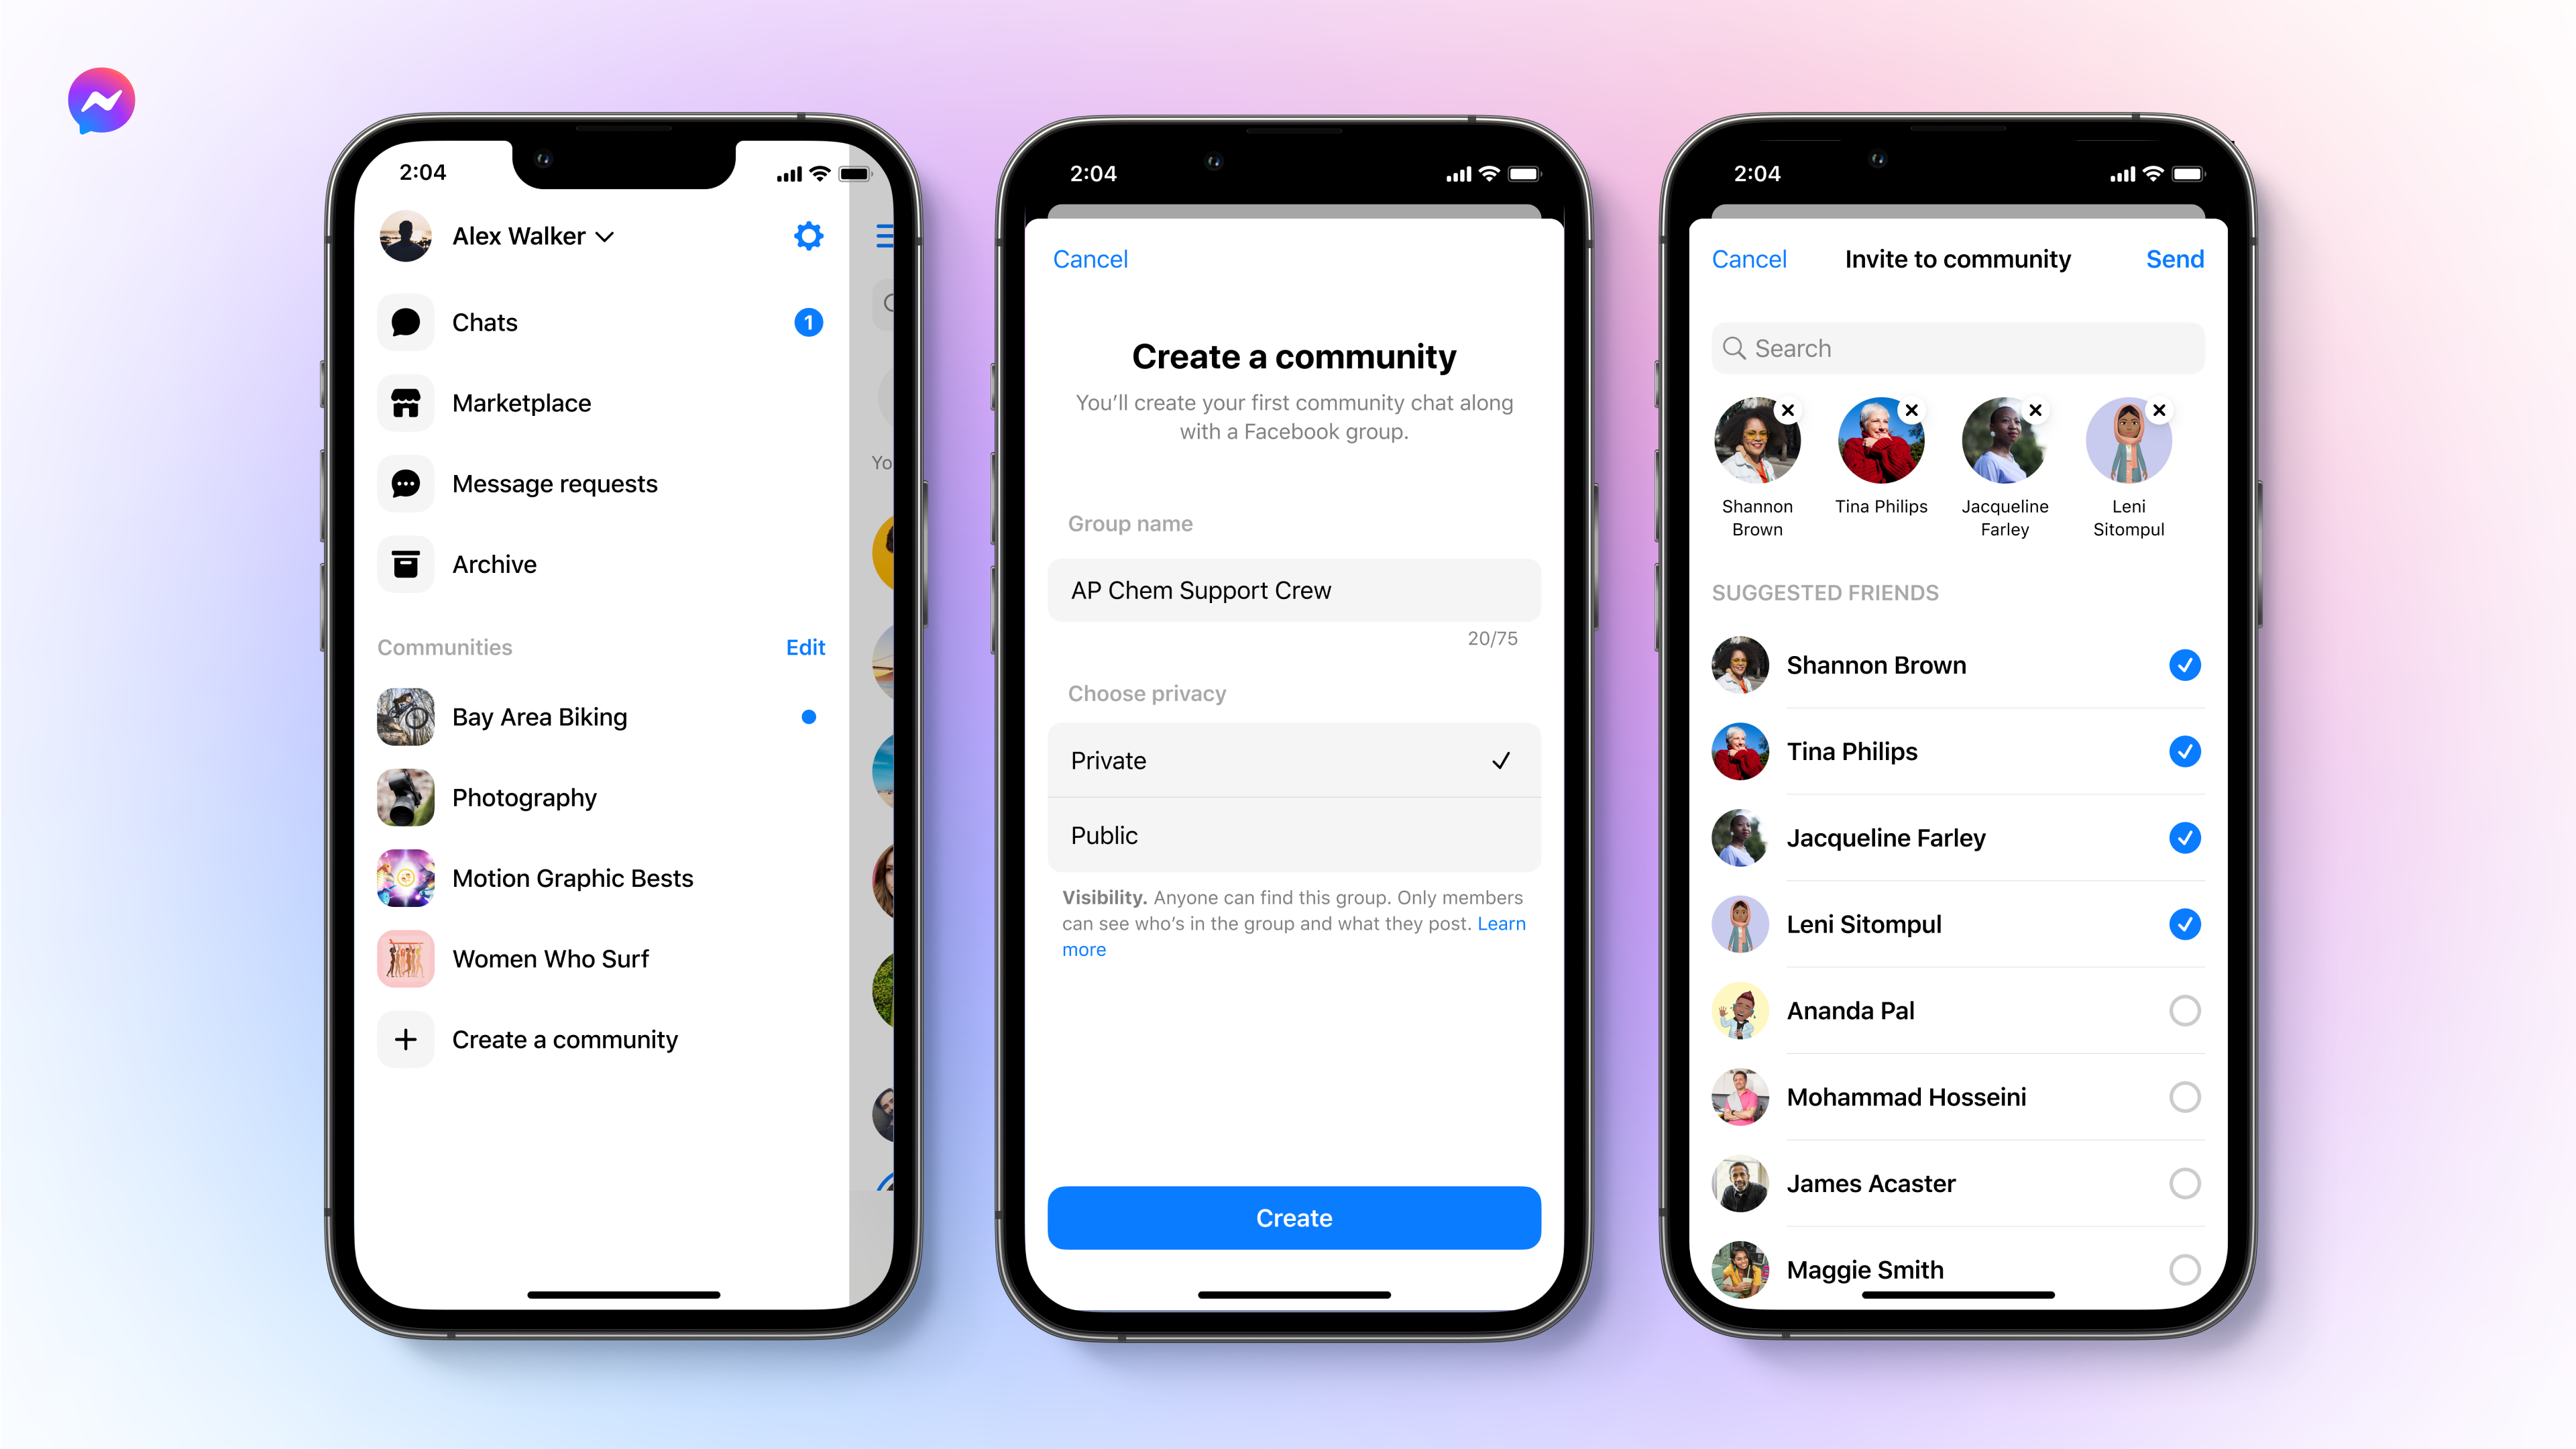Select Private privacy option
2576x1449 pixels.
(x=1292, y=759)
